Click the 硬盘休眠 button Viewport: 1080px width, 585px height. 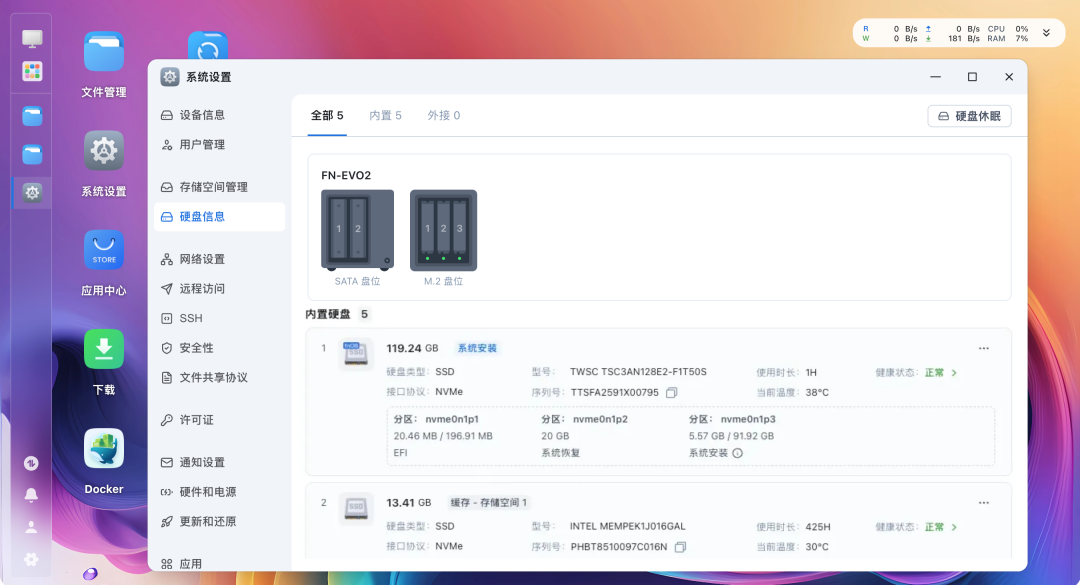point(969,115)
